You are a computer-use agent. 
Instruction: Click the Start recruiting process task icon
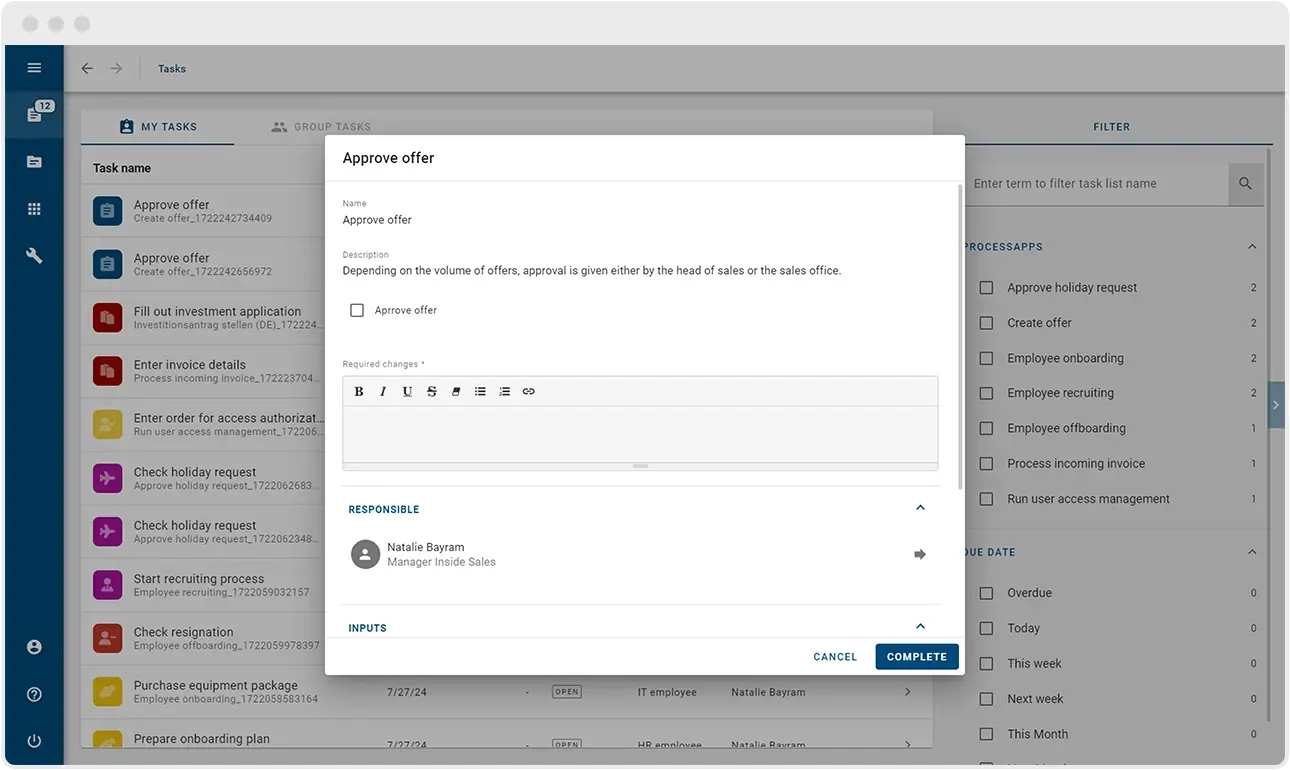[107, 585]
